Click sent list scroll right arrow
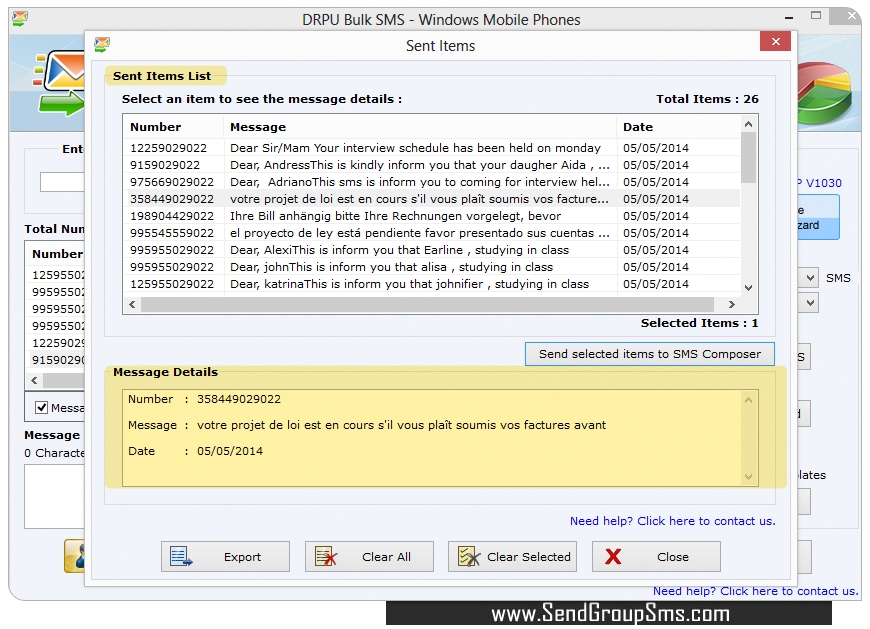The width and height of the screenshot is (870, 629). [731, 304]
